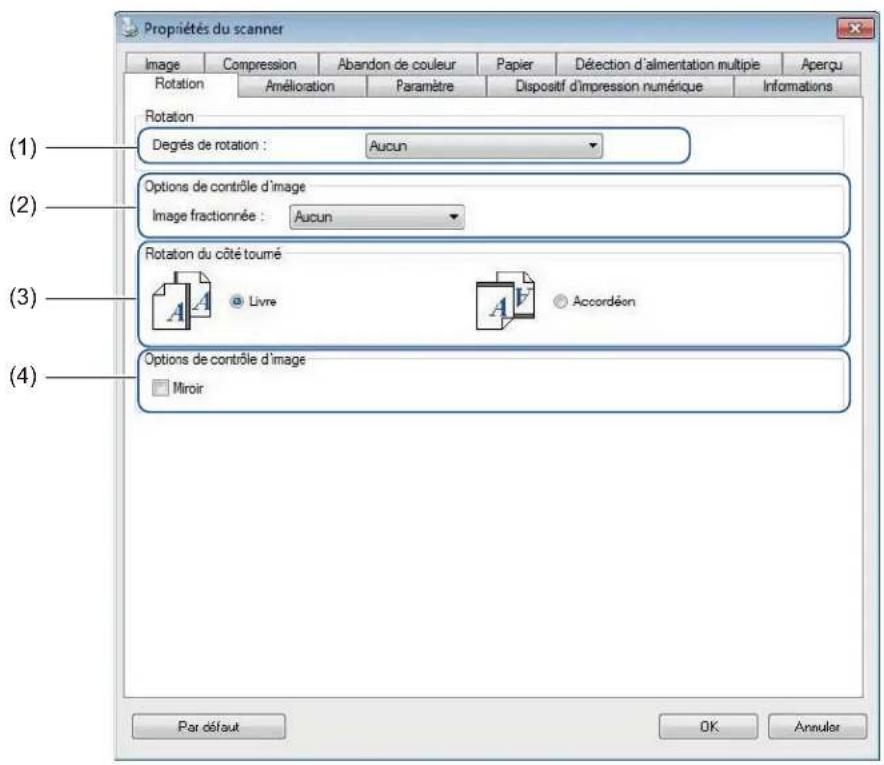Click the Degrés de rotation label
Screen dimensions: 884x765
[209, 145]
